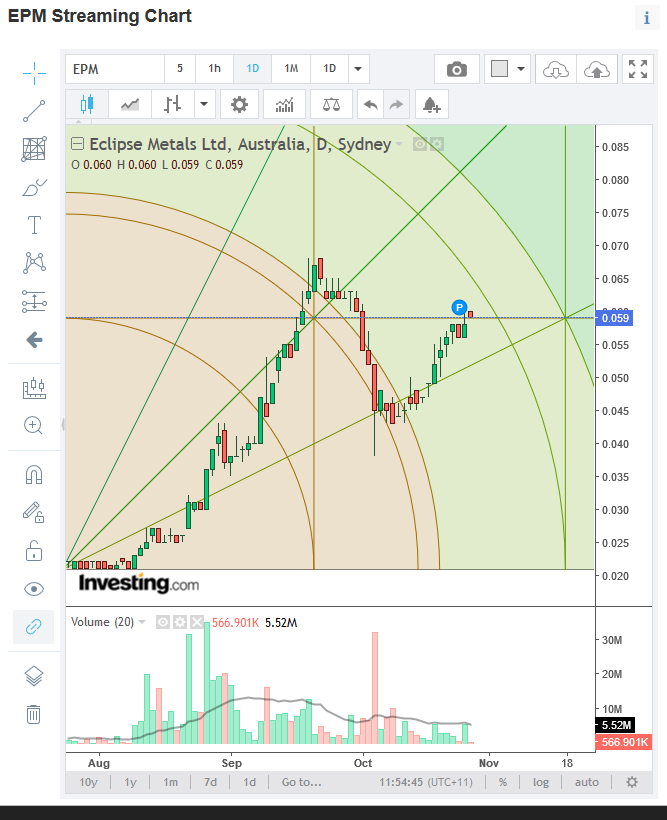Remove the Volume indicator
Viewport: 667px width, 820px height.
click(197, 622)
